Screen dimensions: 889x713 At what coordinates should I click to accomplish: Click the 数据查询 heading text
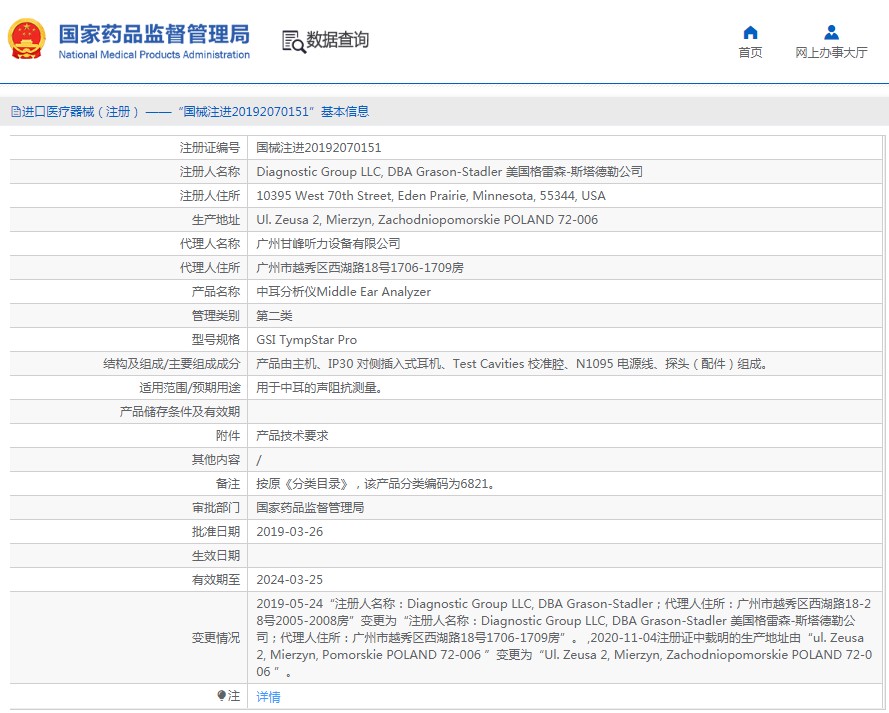pos(338,40)
